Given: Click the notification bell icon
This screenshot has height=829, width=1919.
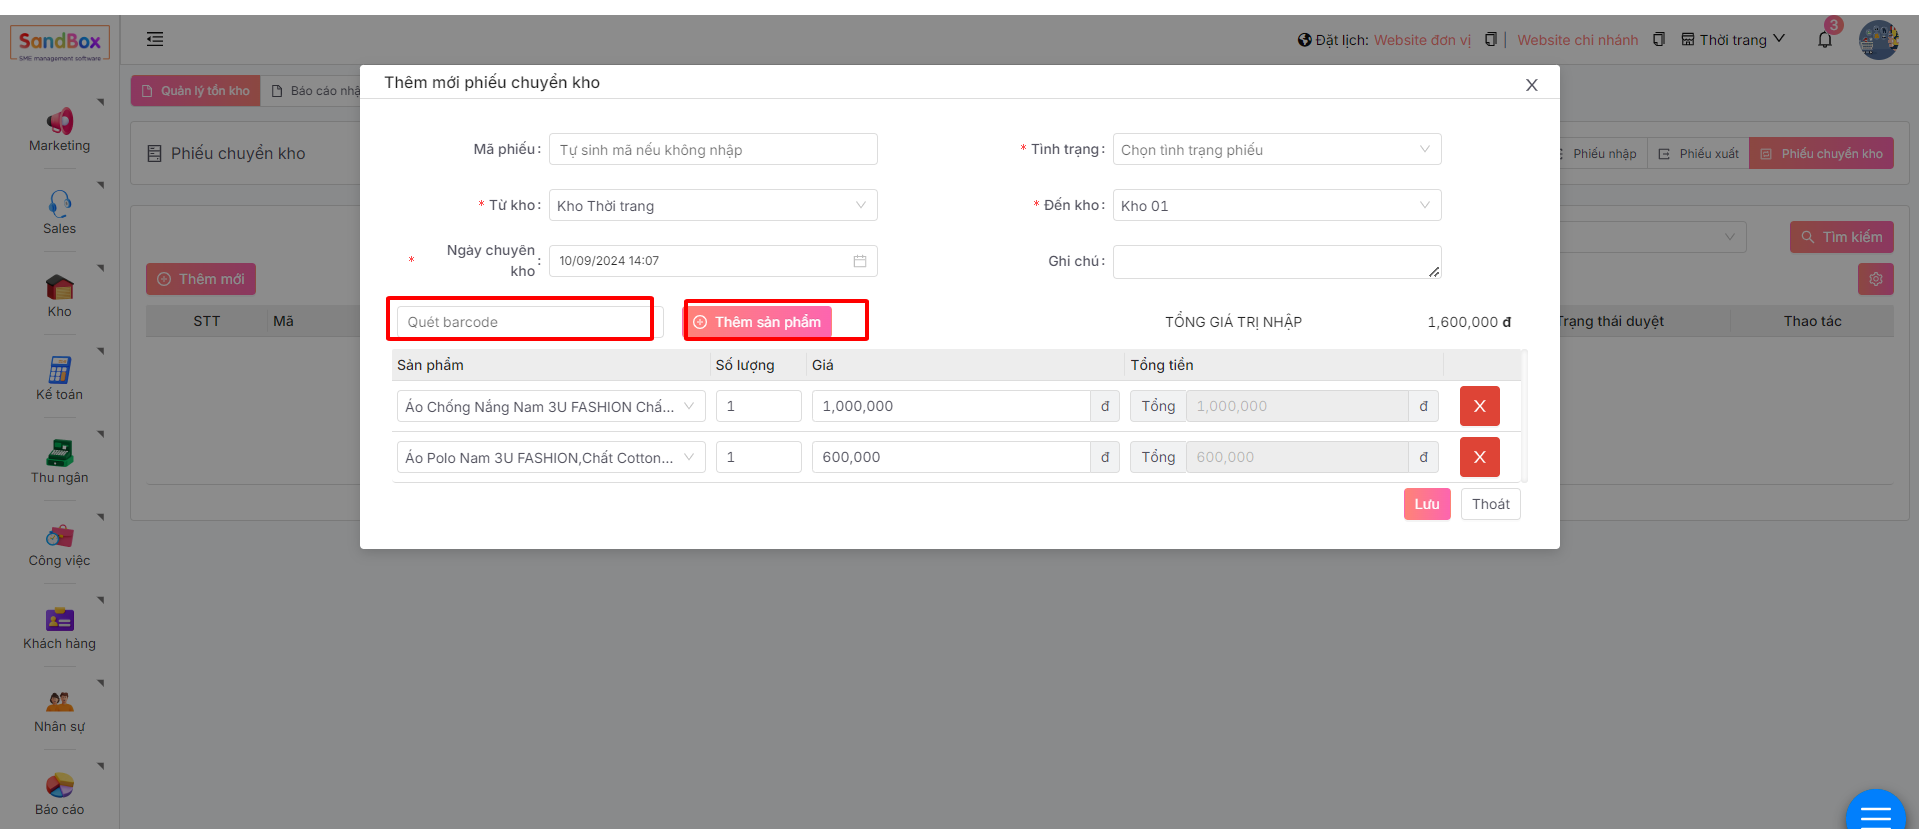Looking at the screenshot, I should [x=1825, y=40].
